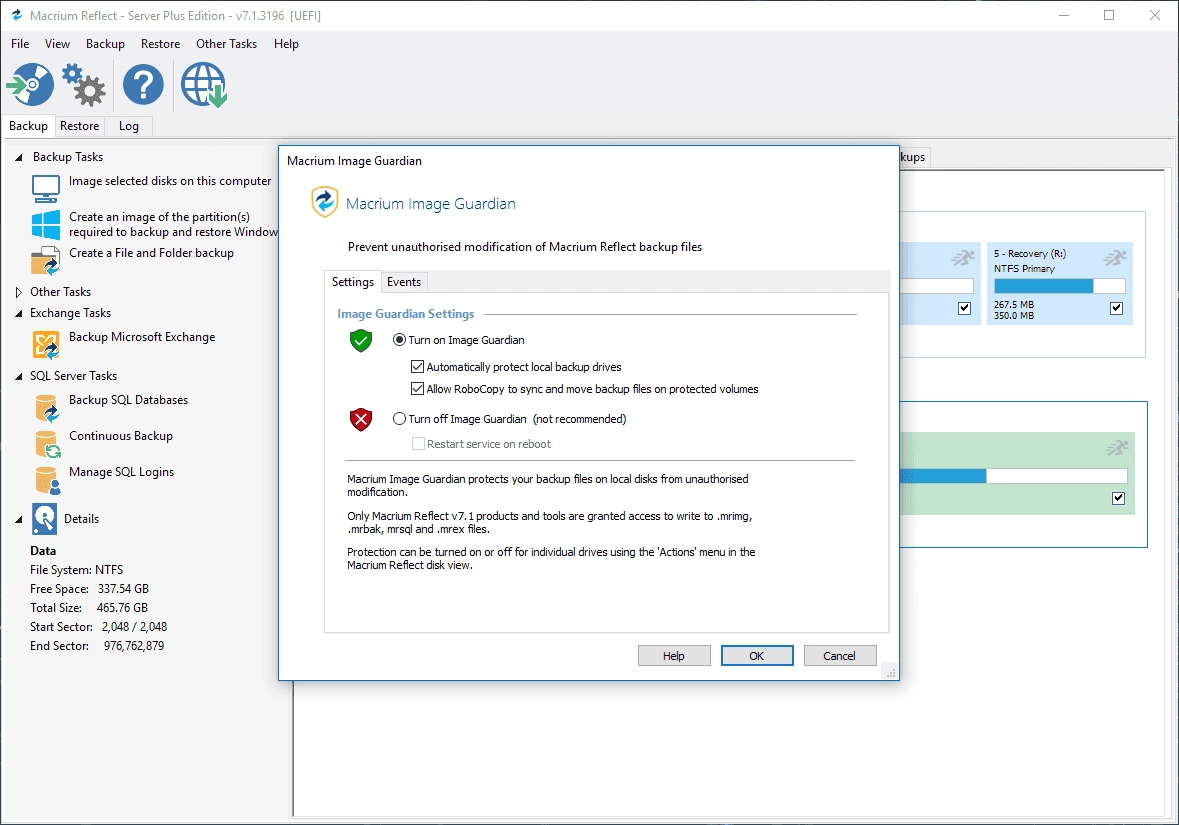Collapse the Exchange Tasks section

[x=19, y=313]
